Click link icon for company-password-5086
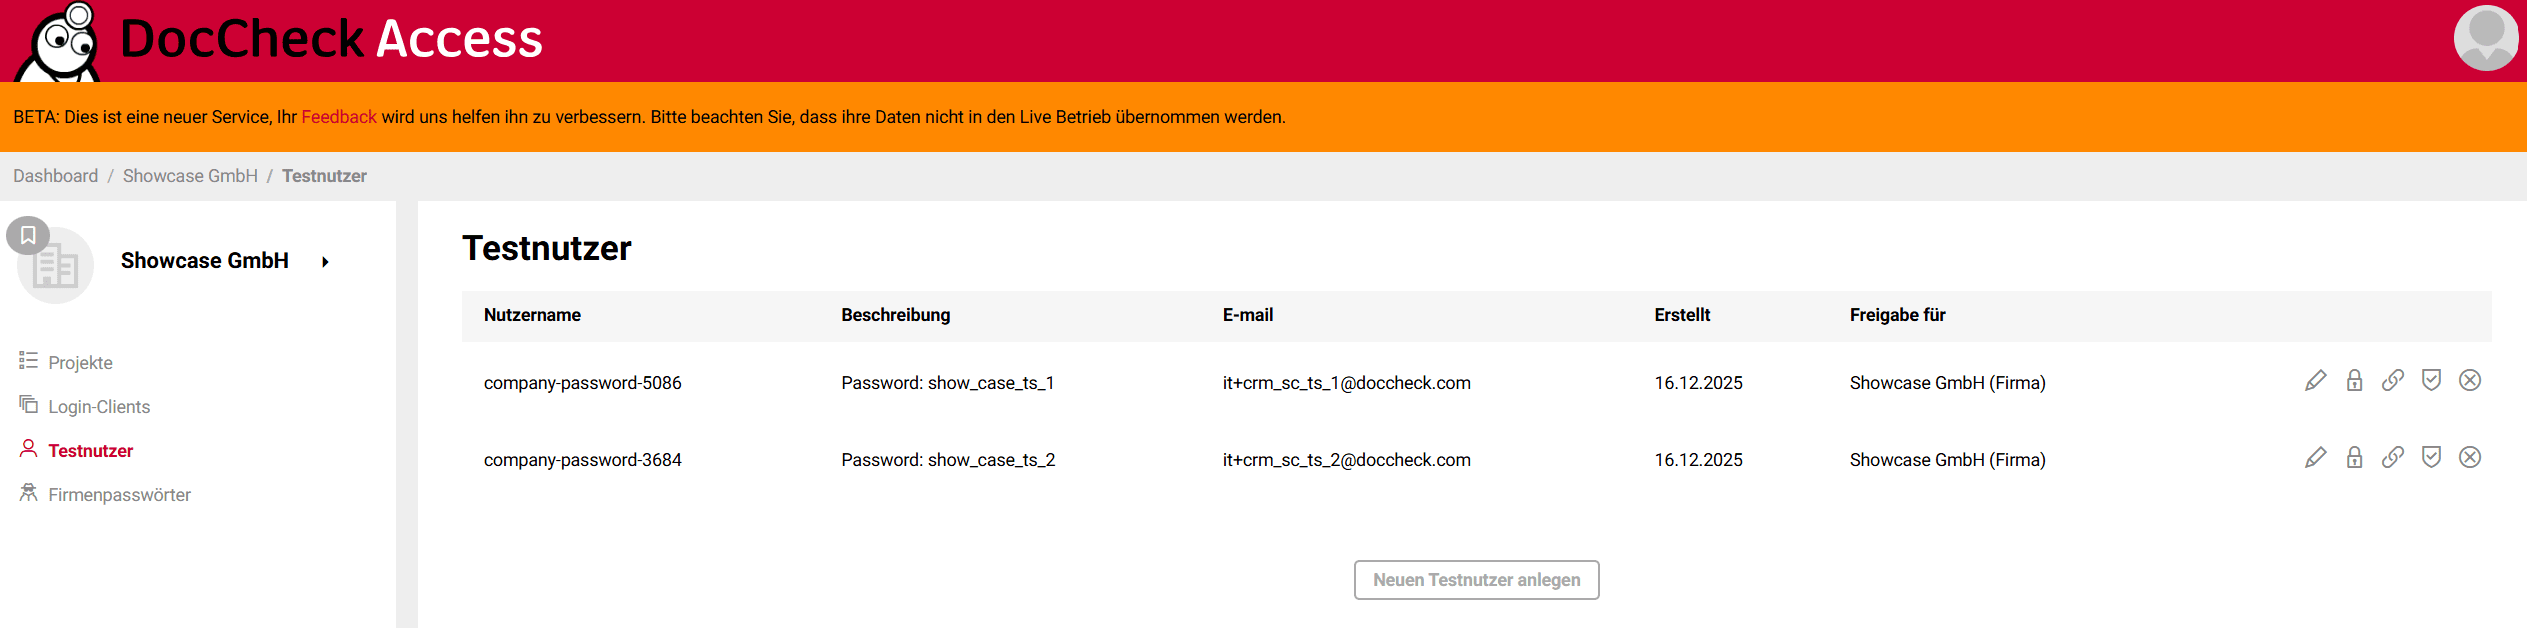2527x628 pixels. click(2392, 380)
